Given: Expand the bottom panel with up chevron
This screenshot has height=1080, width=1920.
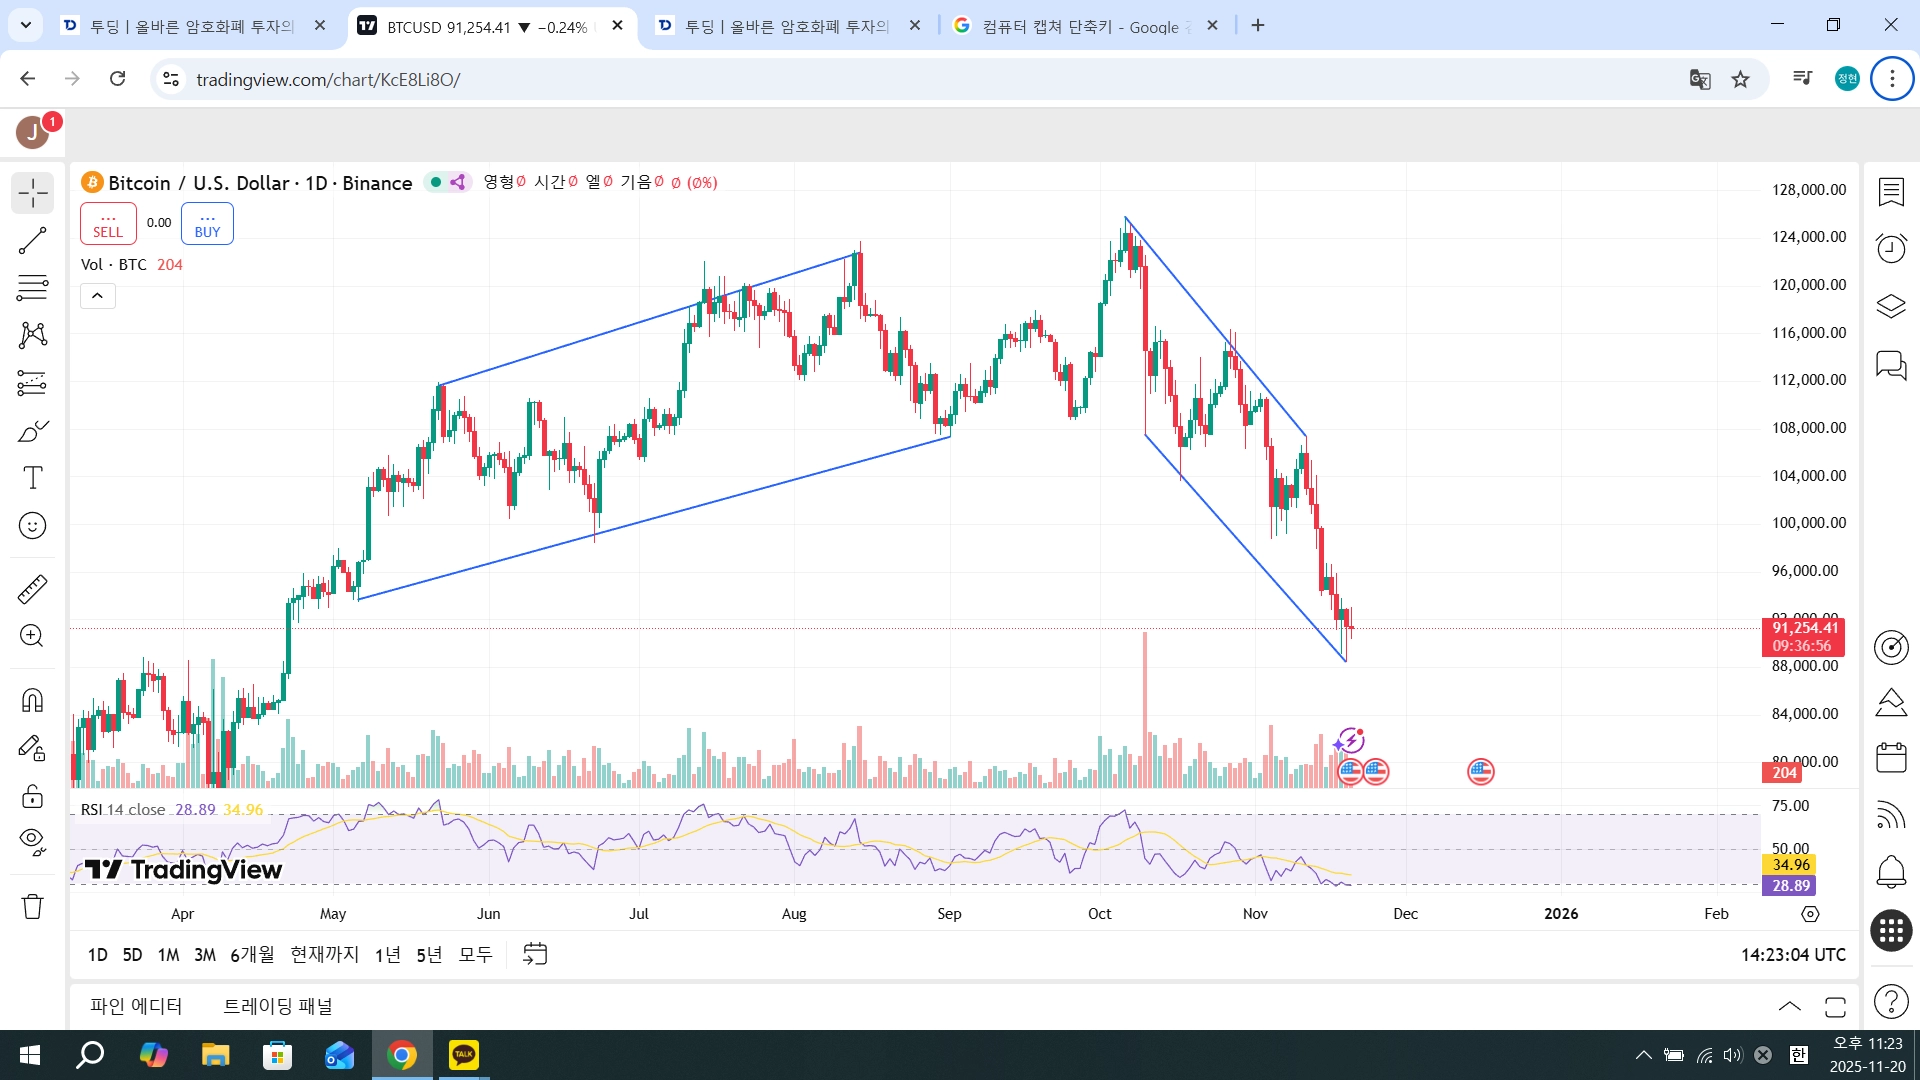Looking at the screenshot, I should pyautogui.click(x=1789, y=1006).
